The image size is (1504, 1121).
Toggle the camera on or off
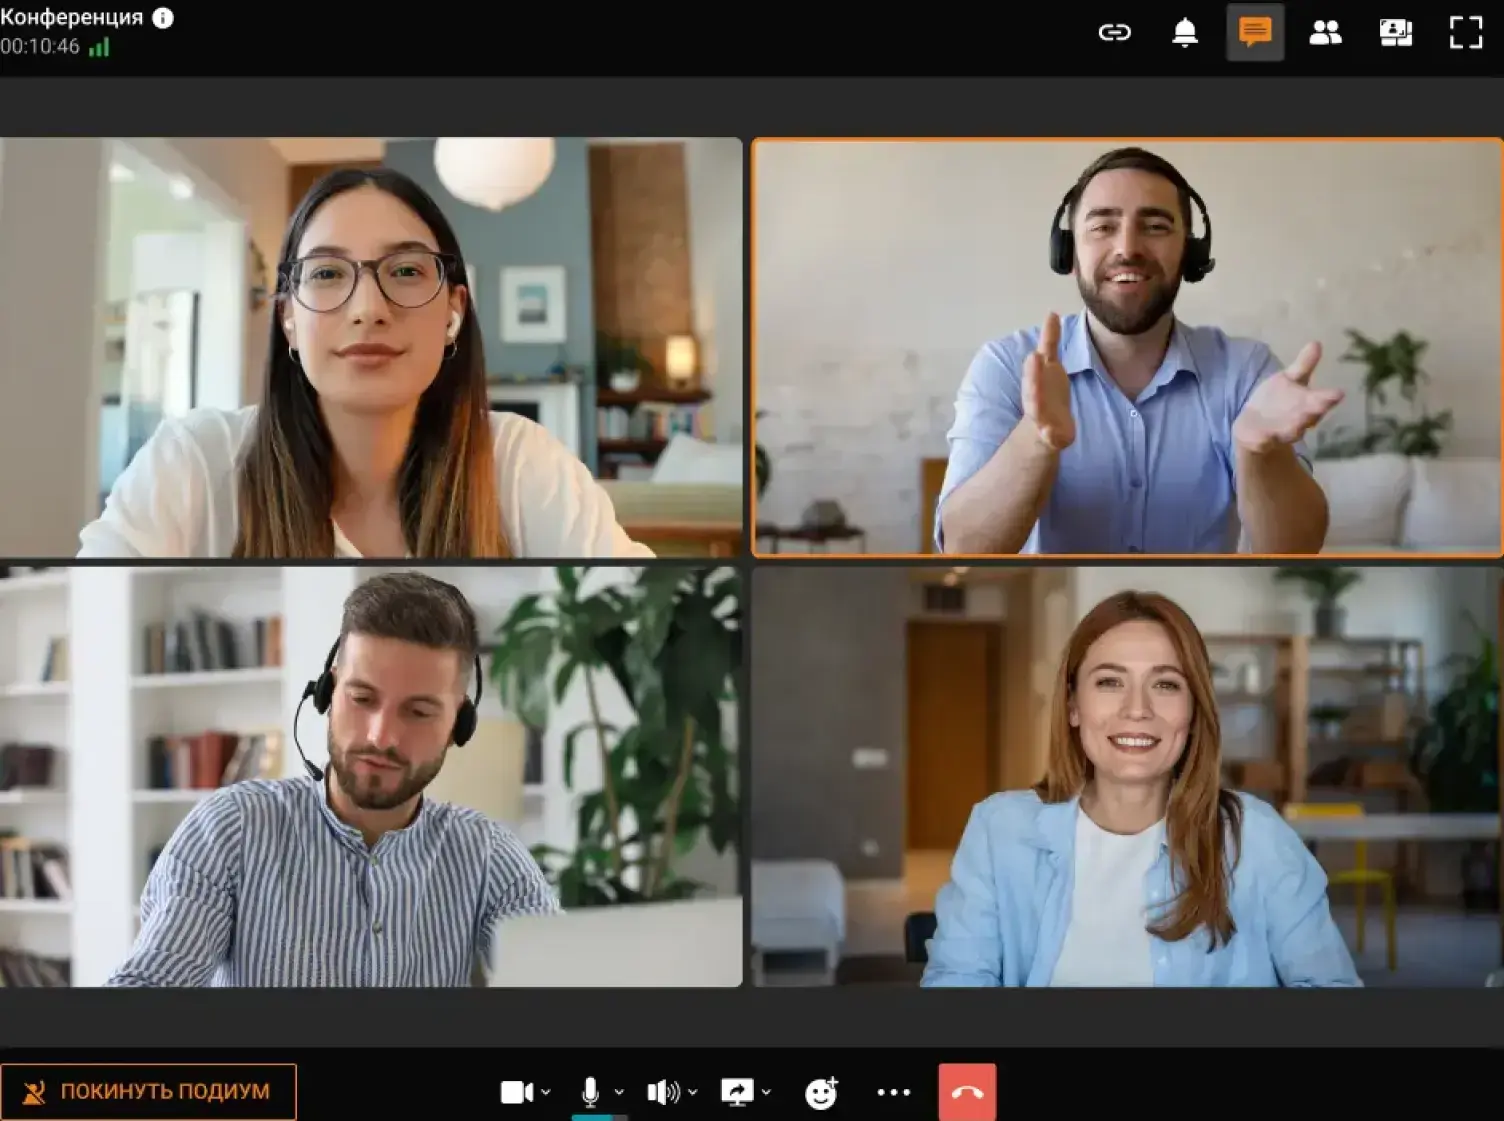(x=517, y=1092)
